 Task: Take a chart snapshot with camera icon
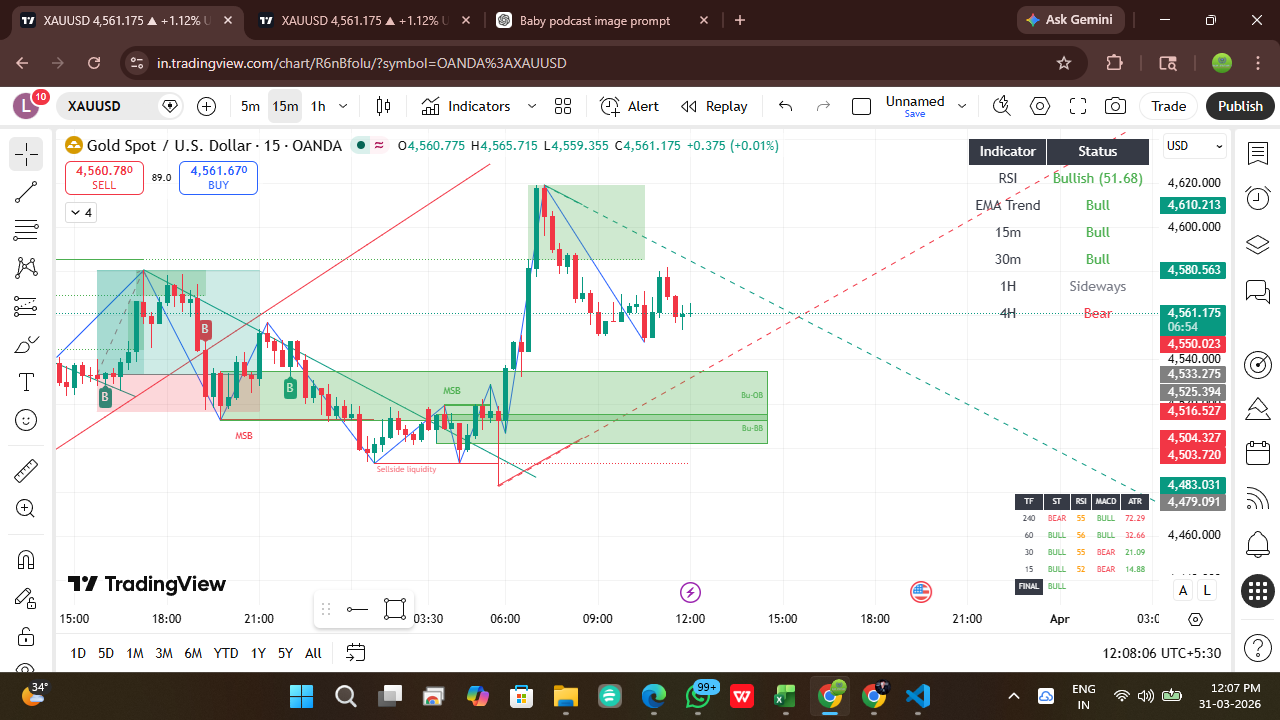pyautogui.click(x=1115, y=106)
